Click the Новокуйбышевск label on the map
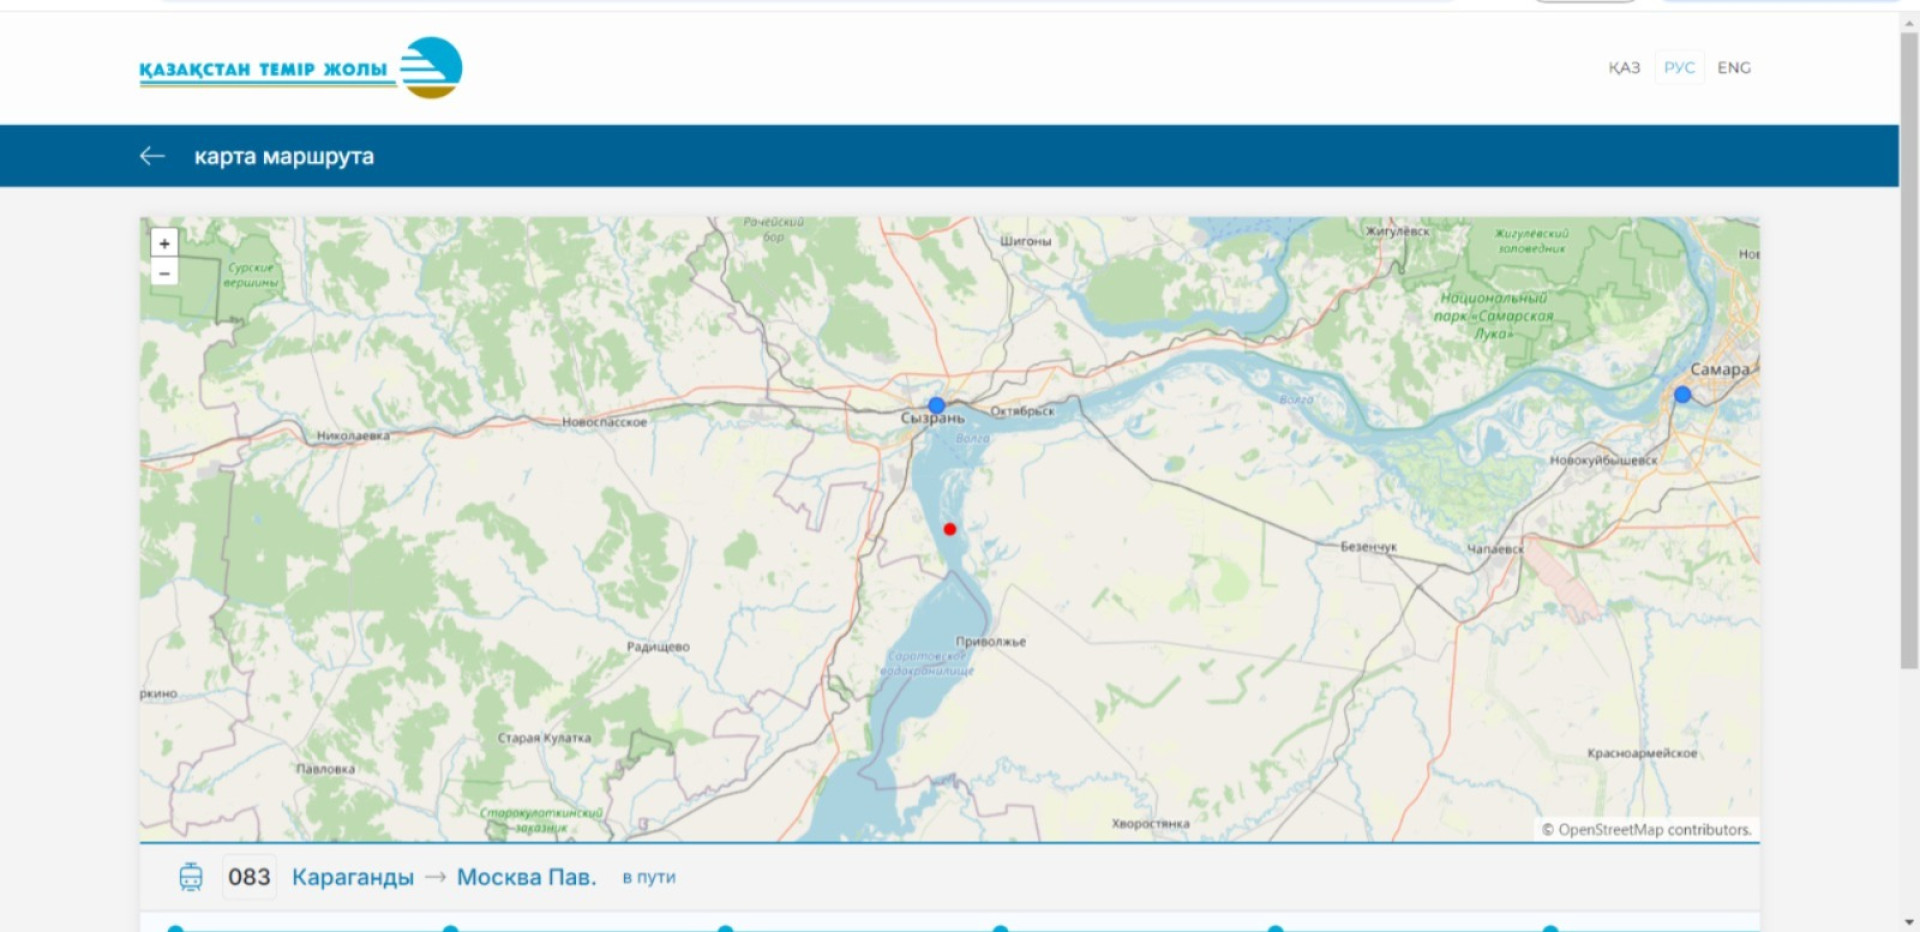1920x932 pixels. (1603, 461)
